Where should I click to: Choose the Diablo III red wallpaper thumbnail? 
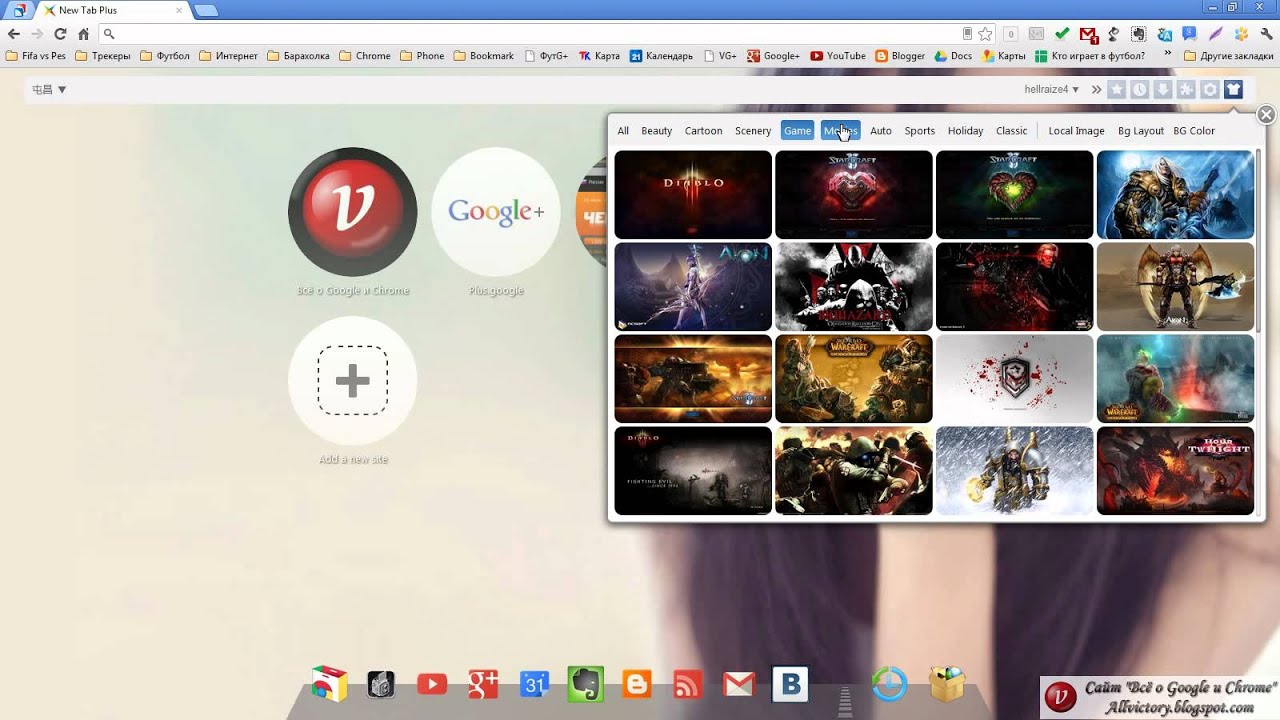point(693,195)
